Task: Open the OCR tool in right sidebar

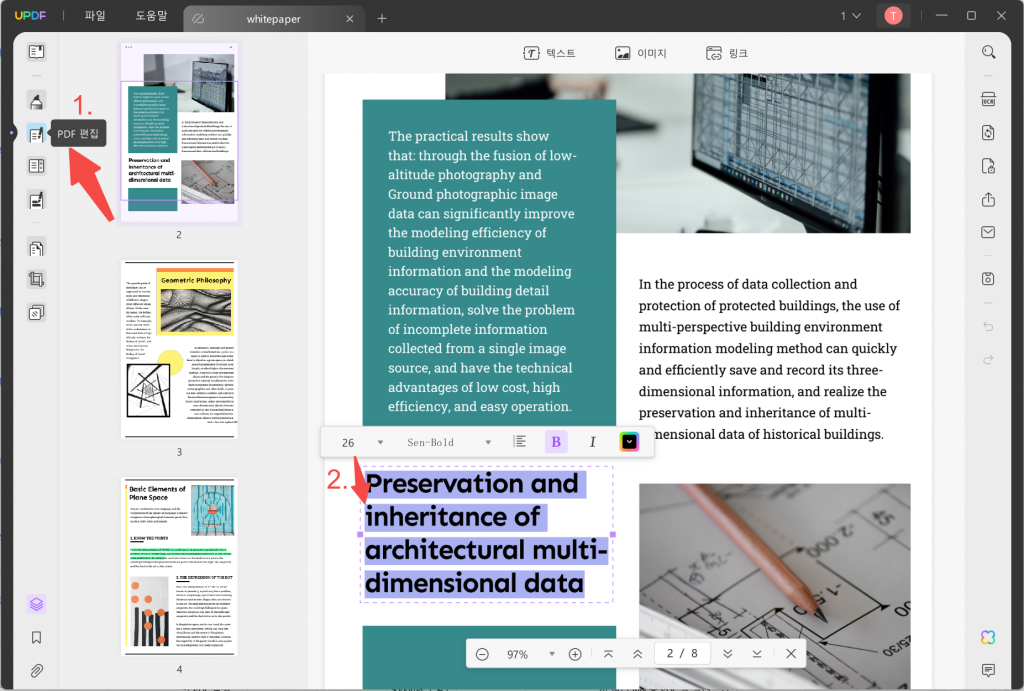Action: click(x=988, y=98)
